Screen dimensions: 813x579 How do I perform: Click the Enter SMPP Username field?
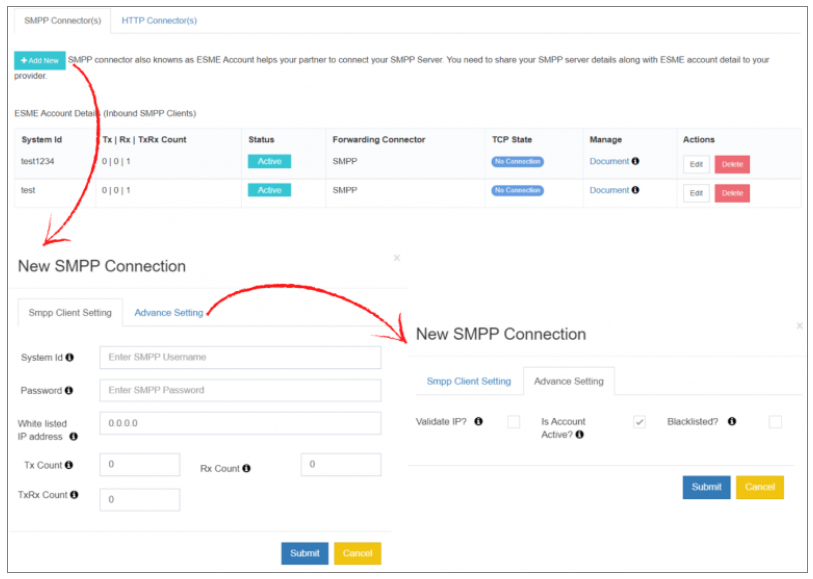(240, 356)
